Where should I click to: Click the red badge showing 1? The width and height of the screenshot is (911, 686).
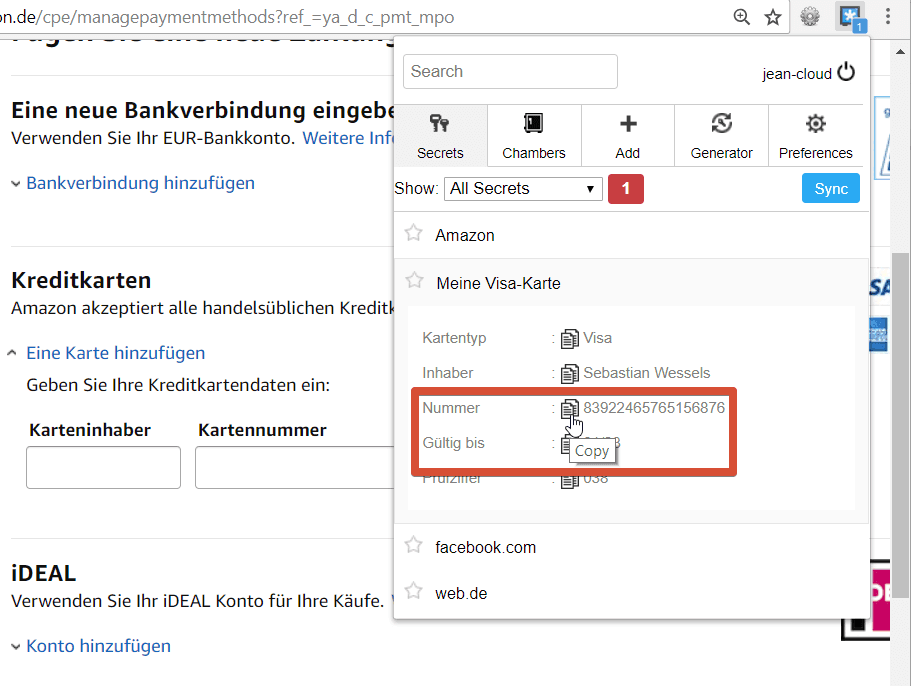tap(626, 189)
